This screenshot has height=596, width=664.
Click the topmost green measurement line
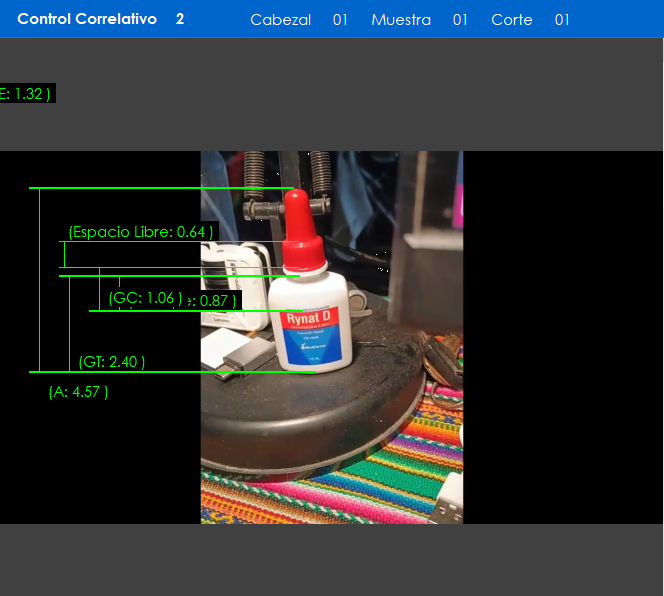(x=160, y=188)
